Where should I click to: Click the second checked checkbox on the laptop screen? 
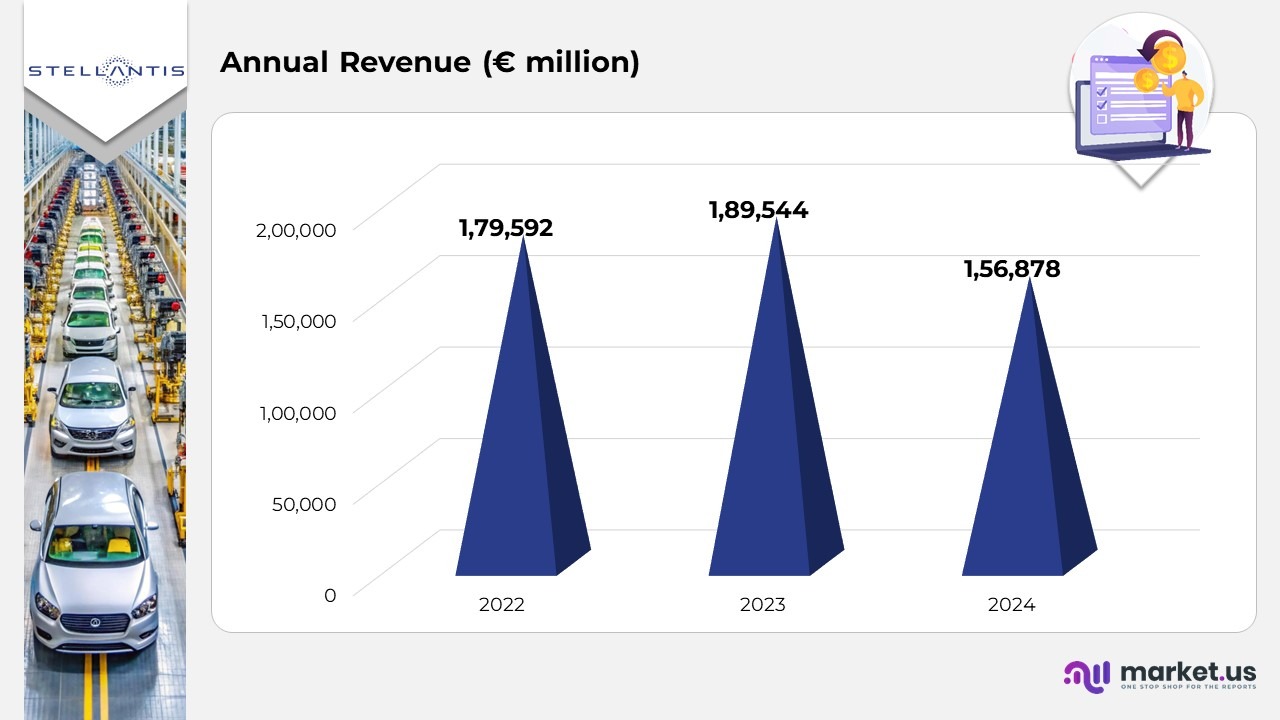(1102, 103)
